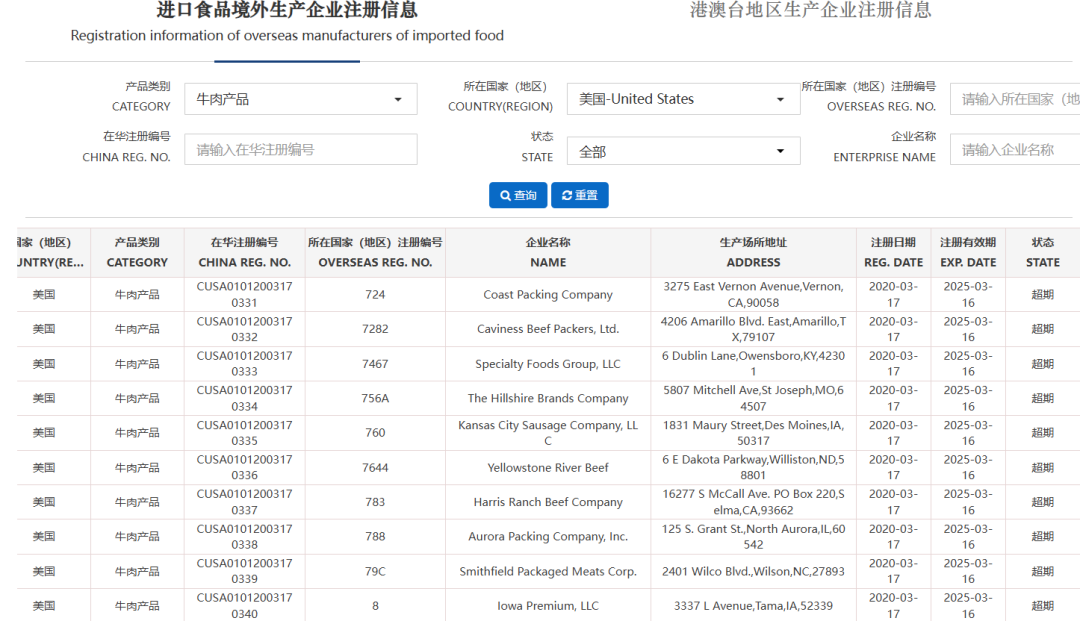Open the 美国-United States country dropdown
This screenshot has width=1080, height=621.
[x=683, y=99]
